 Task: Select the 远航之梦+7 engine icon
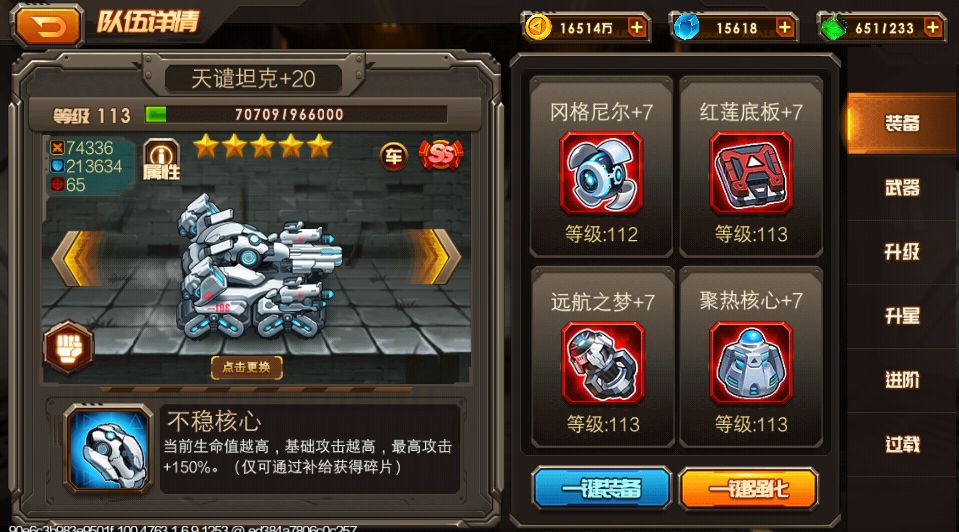coord(602,363)
